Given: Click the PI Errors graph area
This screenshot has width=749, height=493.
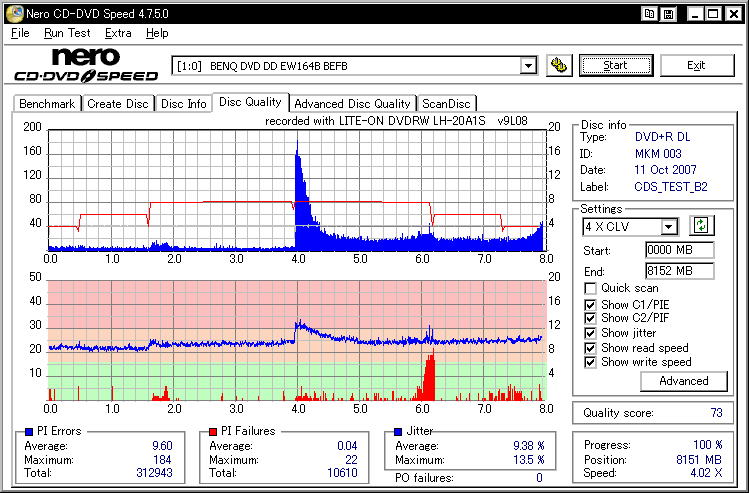Looking at the screenshot, I should click(x=297, y=189).
